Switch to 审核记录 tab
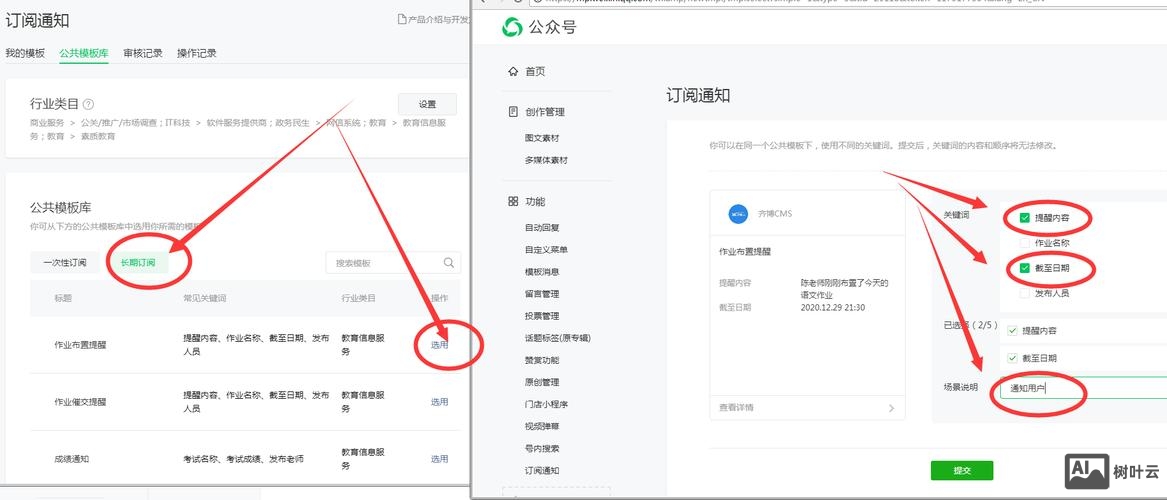 pyautogui.click(x=143, y=53)
